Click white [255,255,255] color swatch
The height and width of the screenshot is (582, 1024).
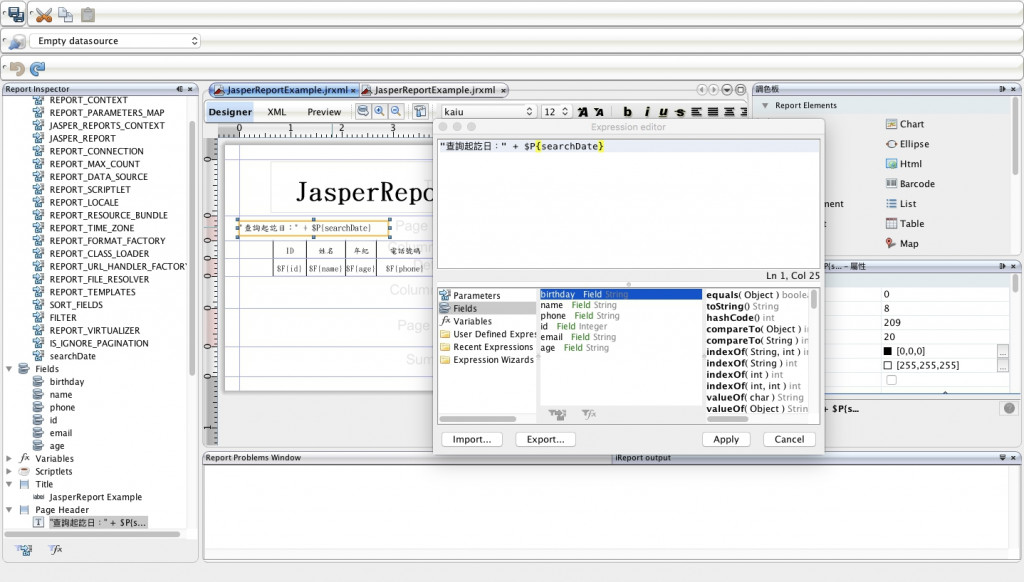click(888, 366)
